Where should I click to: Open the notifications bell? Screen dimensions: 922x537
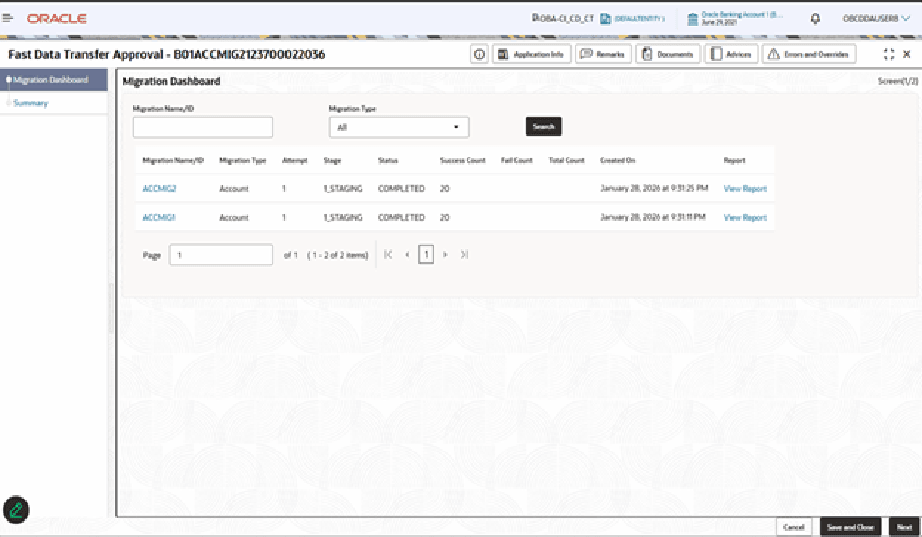pyautogui.click(x=815, y=19)
